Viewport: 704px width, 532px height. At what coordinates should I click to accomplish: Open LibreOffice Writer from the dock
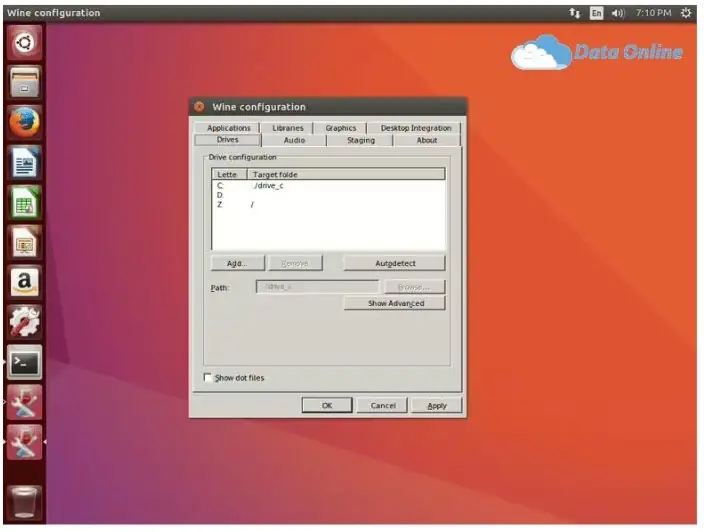coord(24,162)
